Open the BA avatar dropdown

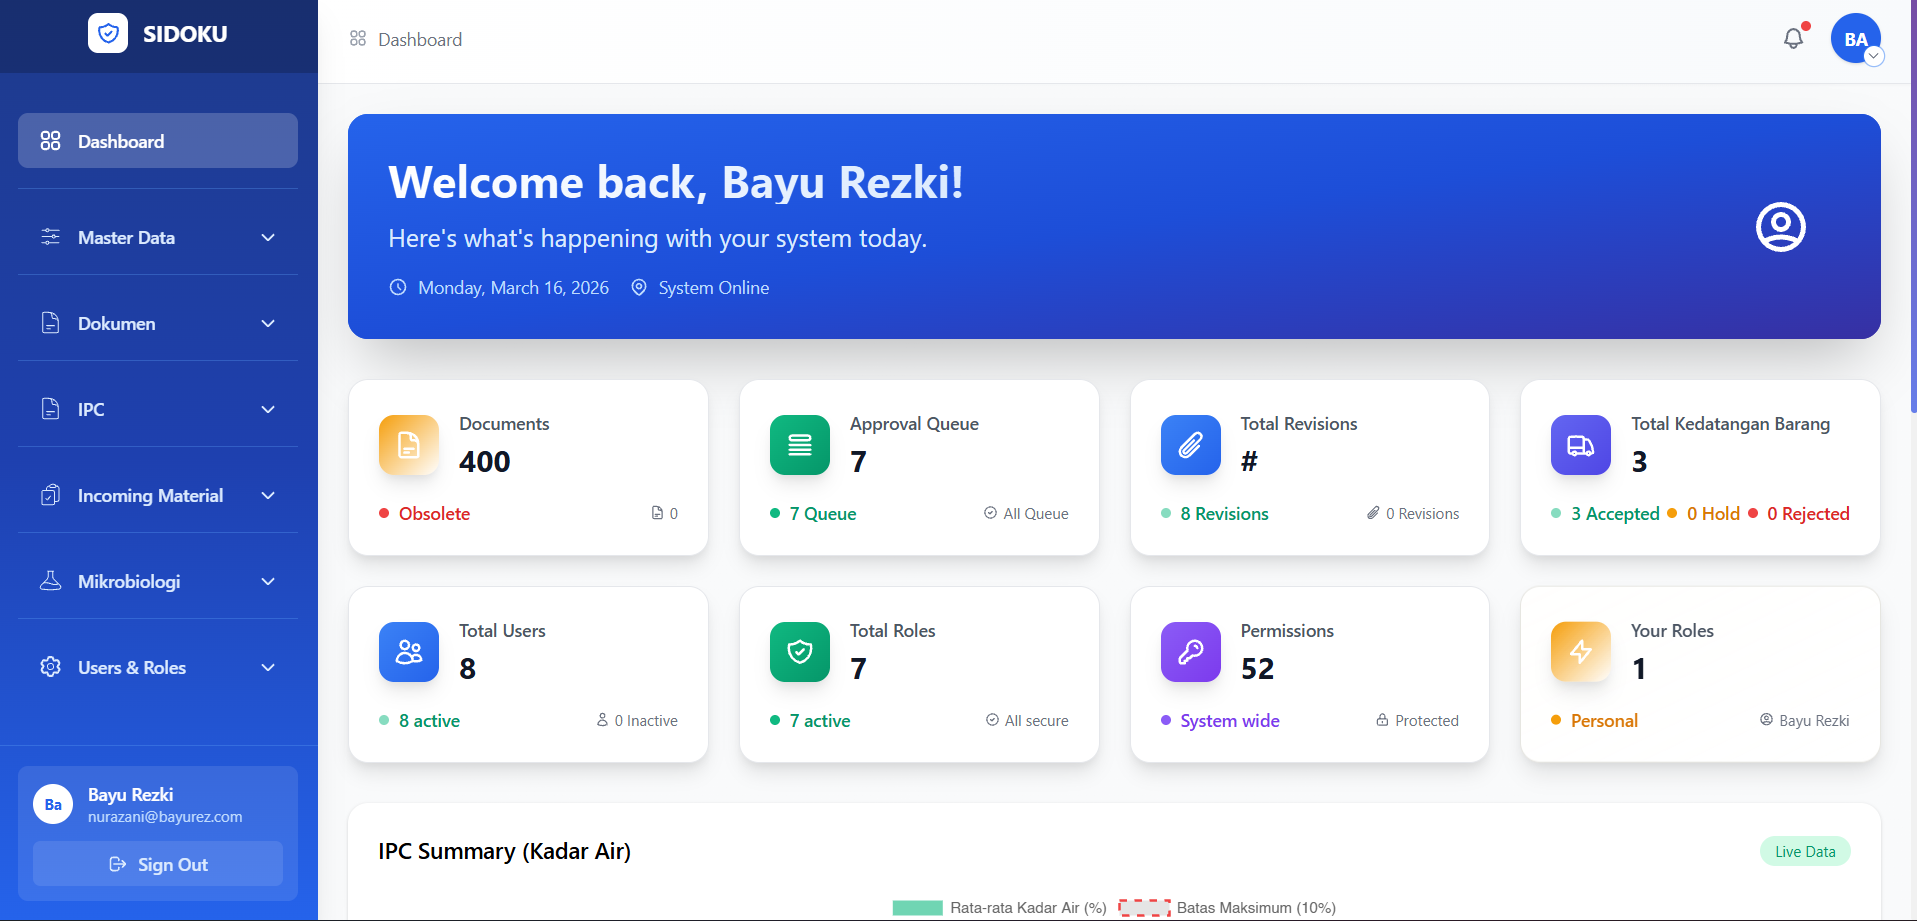(1855, 38)
